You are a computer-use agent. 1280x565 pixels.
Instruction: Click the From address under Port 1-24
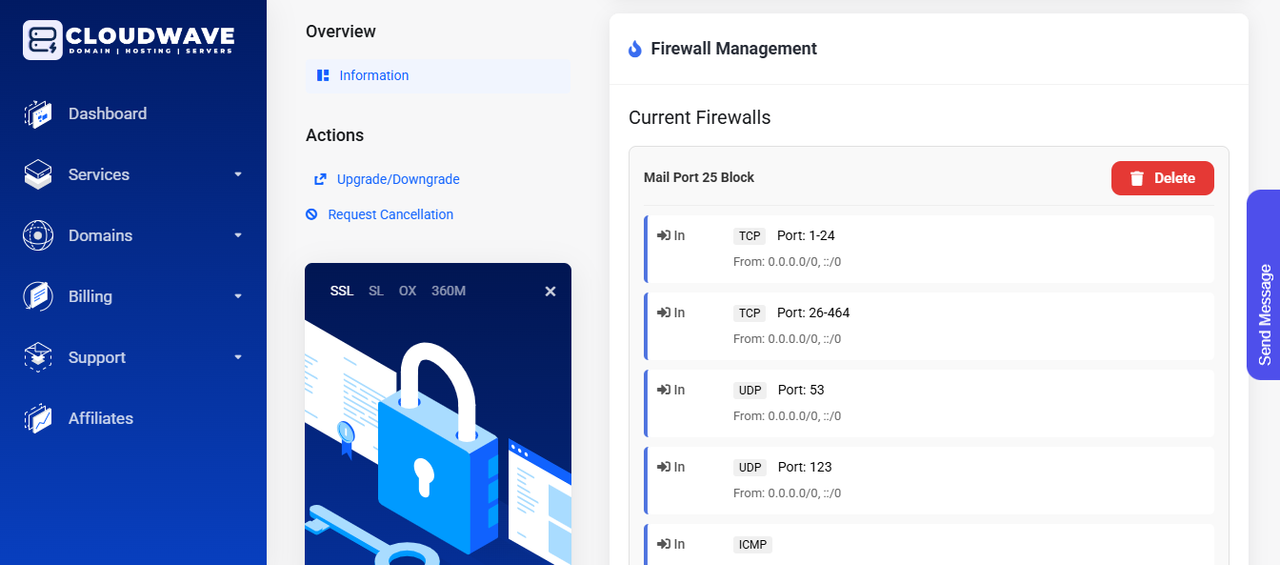point(787,262)
